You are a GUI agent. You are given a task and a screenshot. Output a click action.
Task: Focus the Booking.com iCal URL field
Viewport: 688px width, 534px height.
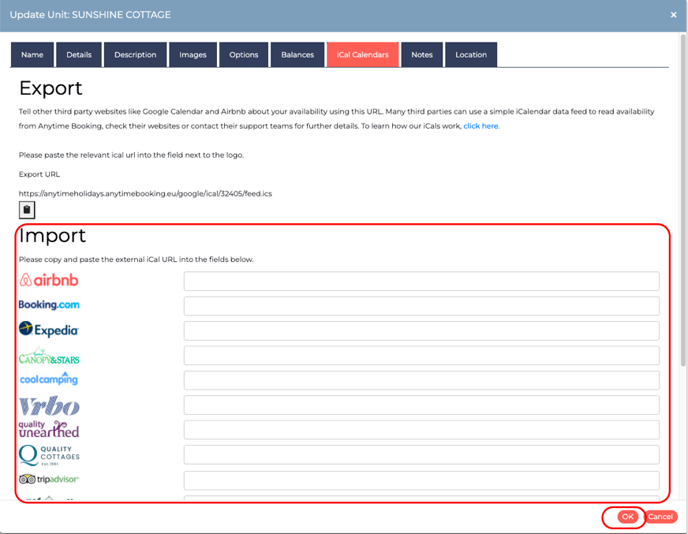point(421,306)
